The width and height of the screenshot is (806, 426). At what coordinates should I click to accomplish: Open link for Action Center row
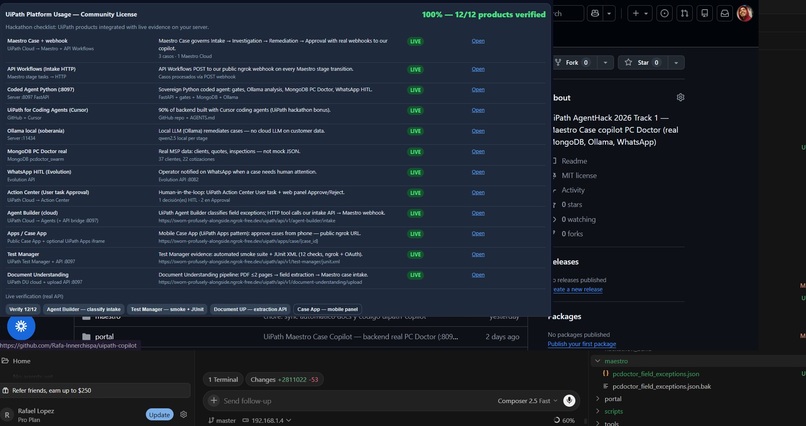pos(478,192)
